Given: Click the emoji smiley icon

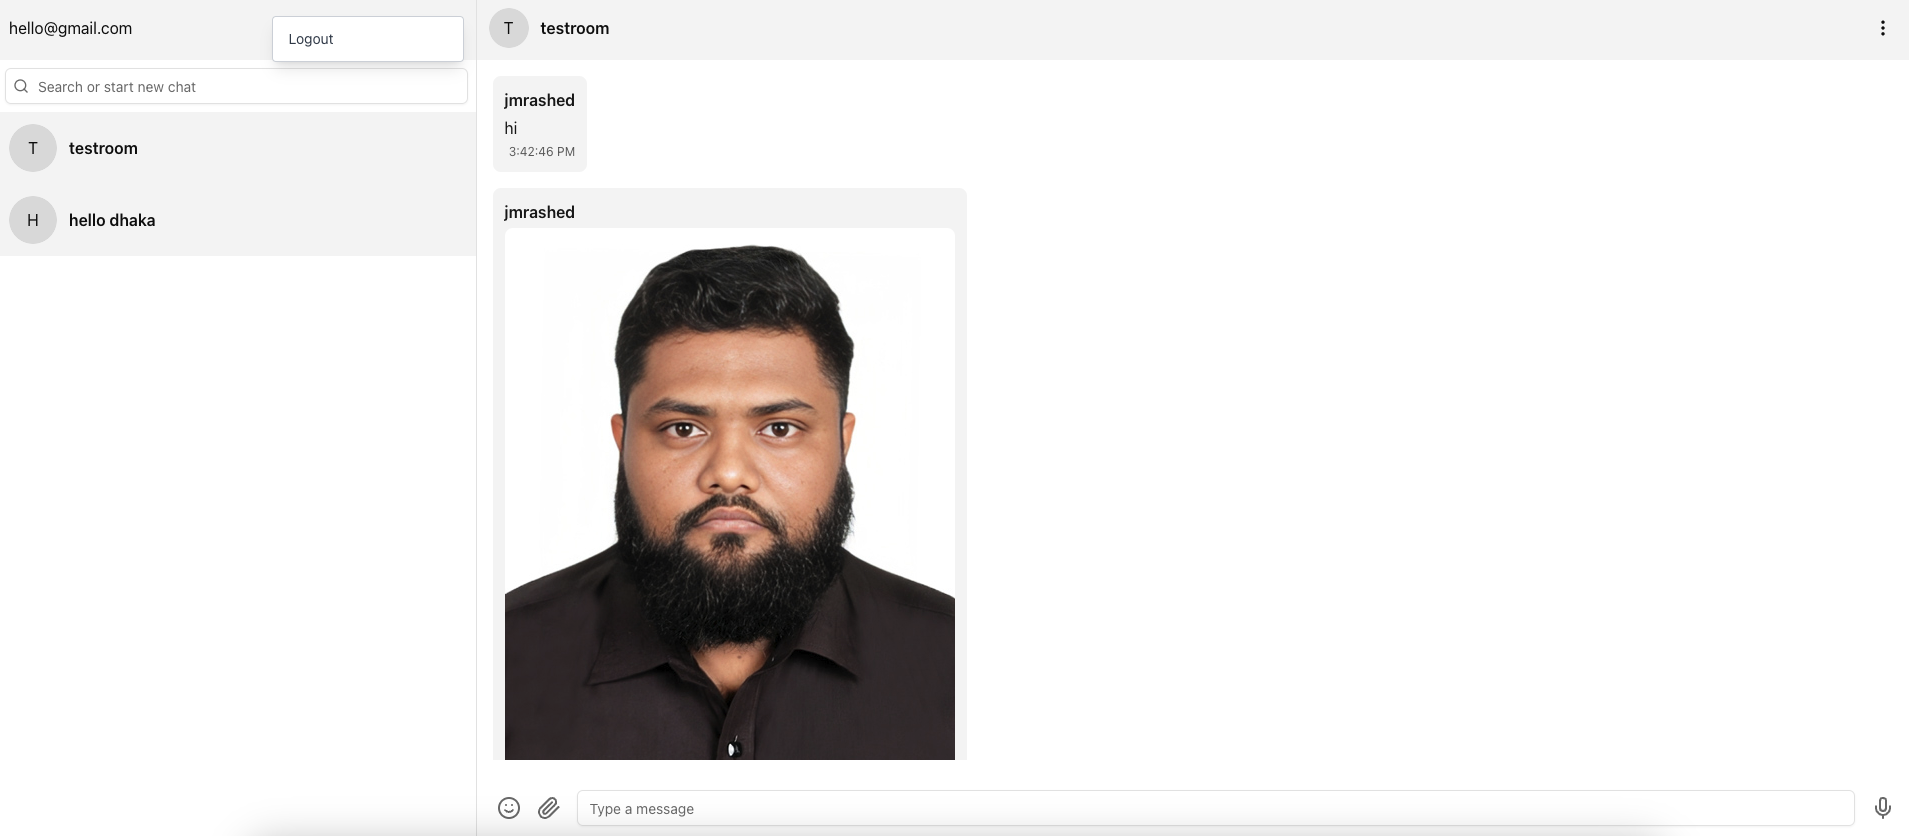Looking at the screenshot, I should pyautogui.click(x=509, y=808).
